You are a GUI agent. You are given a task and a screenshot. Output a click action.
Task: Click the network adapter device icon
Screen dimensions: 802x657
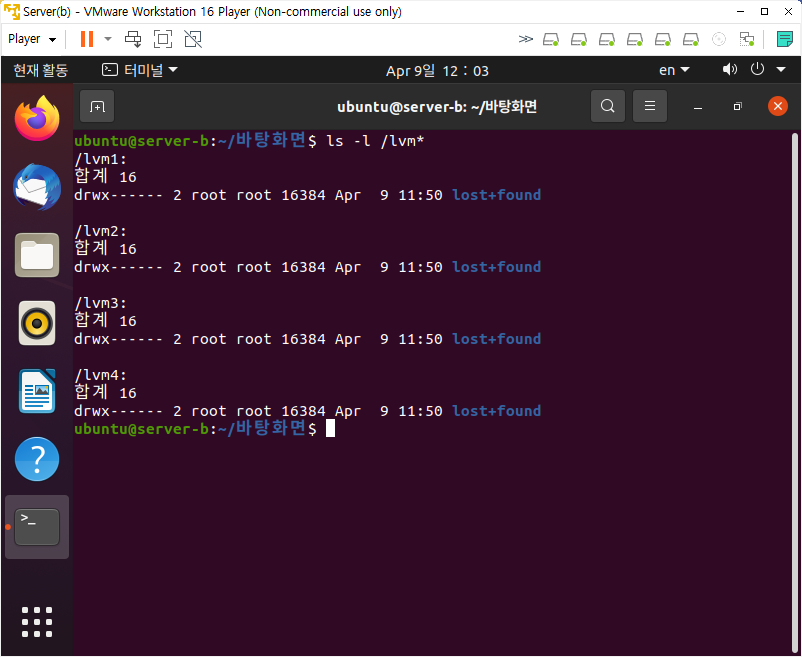(x=747, y=39)
